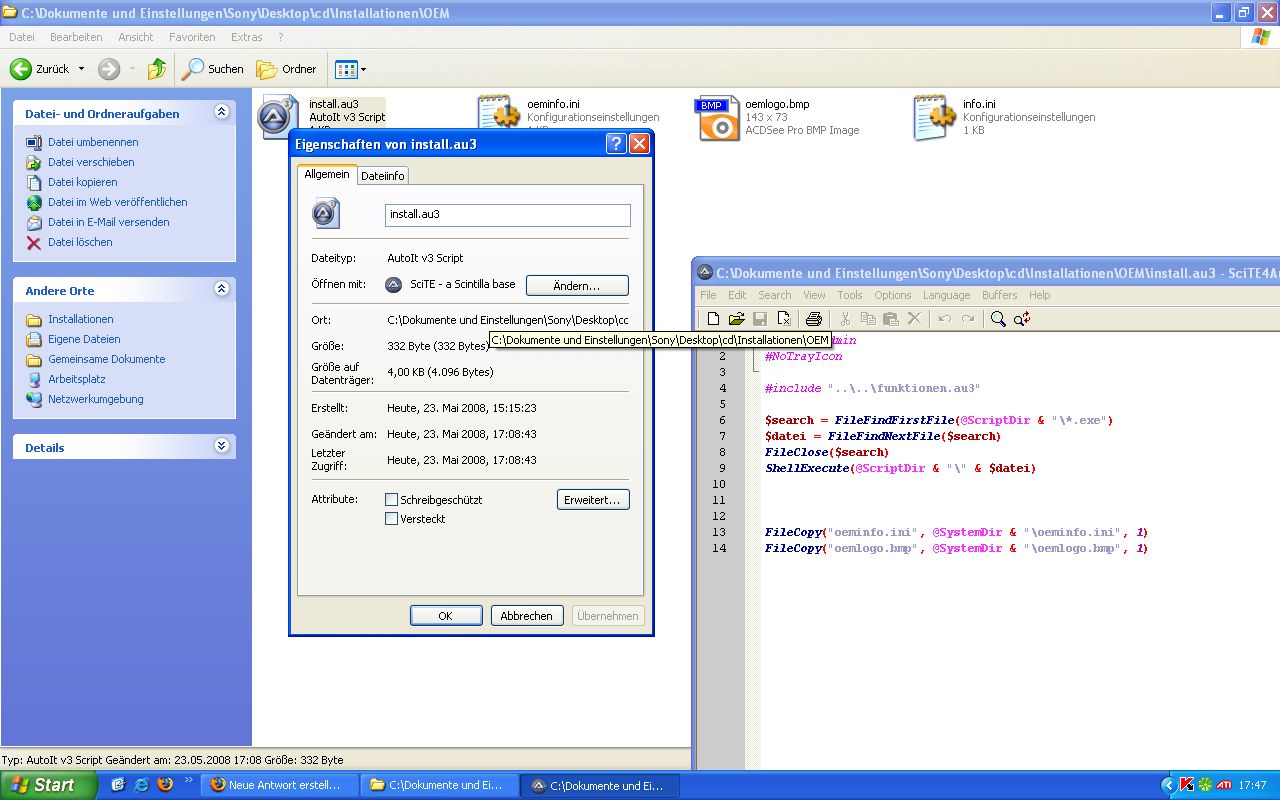Click the Print icon in SciTE toolbar
Screen dimensions: 1280x800
[x=814, y=319]
